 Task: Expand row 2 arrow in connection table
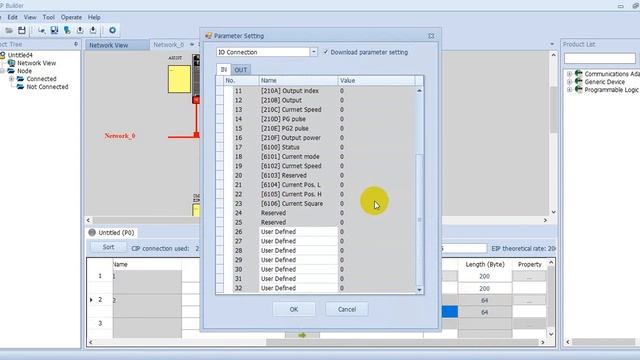[91, 300]
